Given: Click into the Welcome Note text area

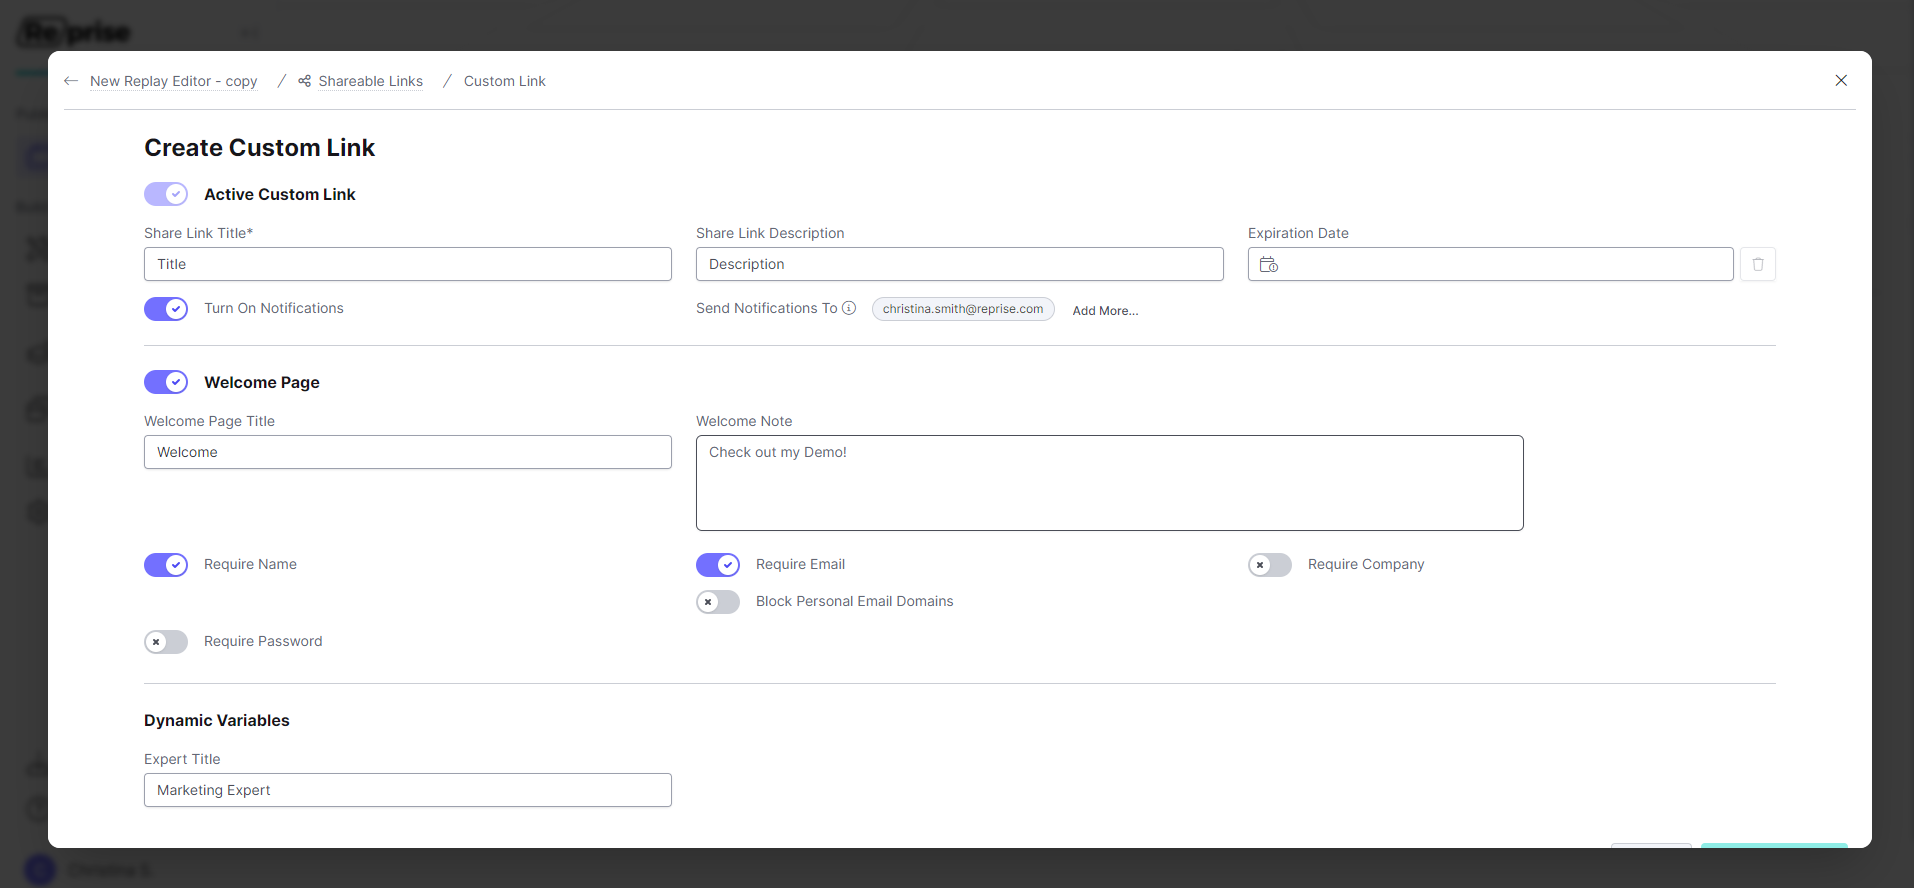Looking at the screenshot, I should pyautogui.click(x=1110, y=483).
